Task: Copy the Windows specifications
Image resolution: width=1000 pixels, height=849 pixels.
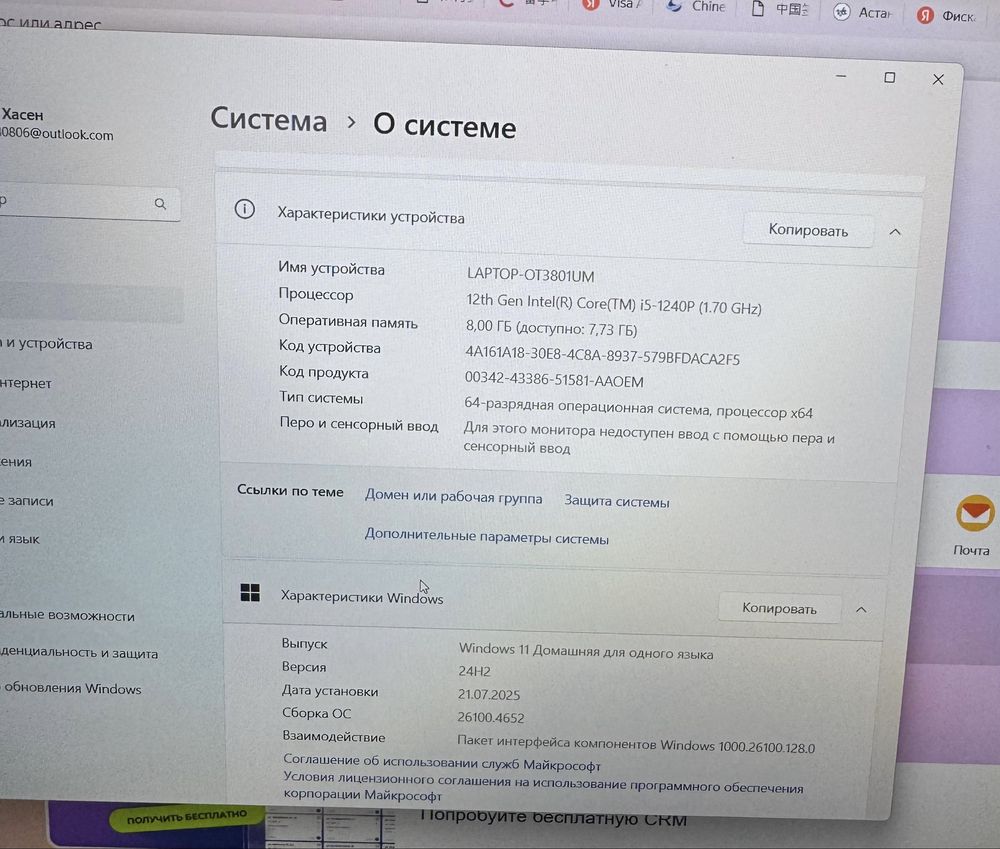Action: (x=779, y=608)
